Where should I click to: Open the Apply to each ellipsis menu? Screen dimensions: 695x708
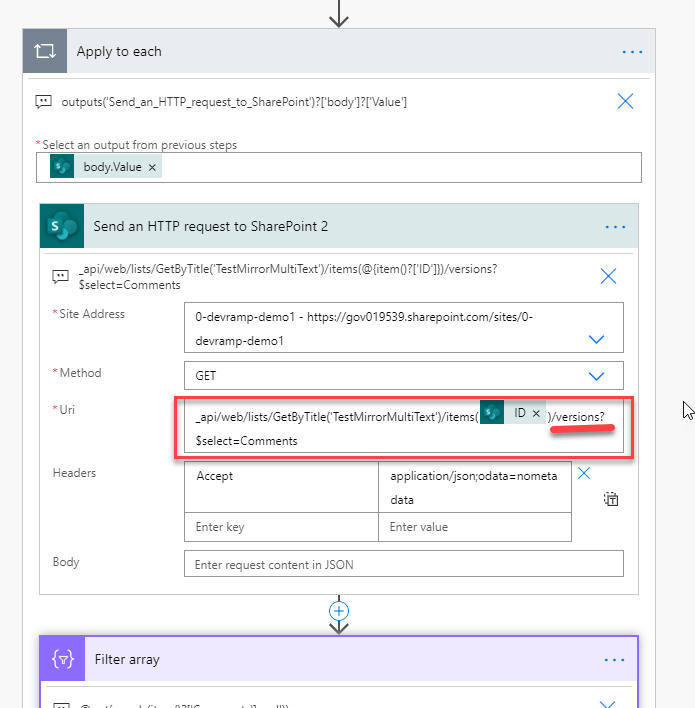point(632,52)
